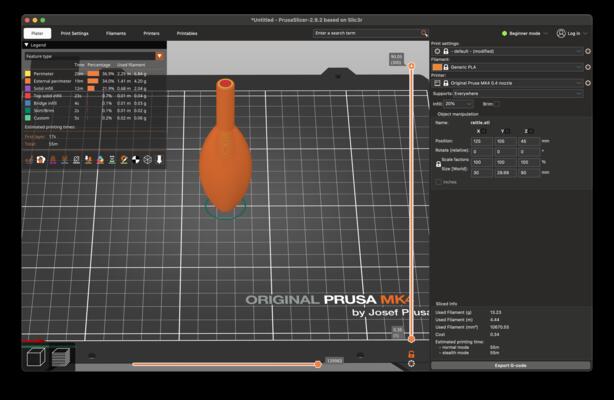Image resolution: width=614 pixels, height=400 pixels.
Task: Switch to sliced layers preview icon
Action: click(61, 357)
